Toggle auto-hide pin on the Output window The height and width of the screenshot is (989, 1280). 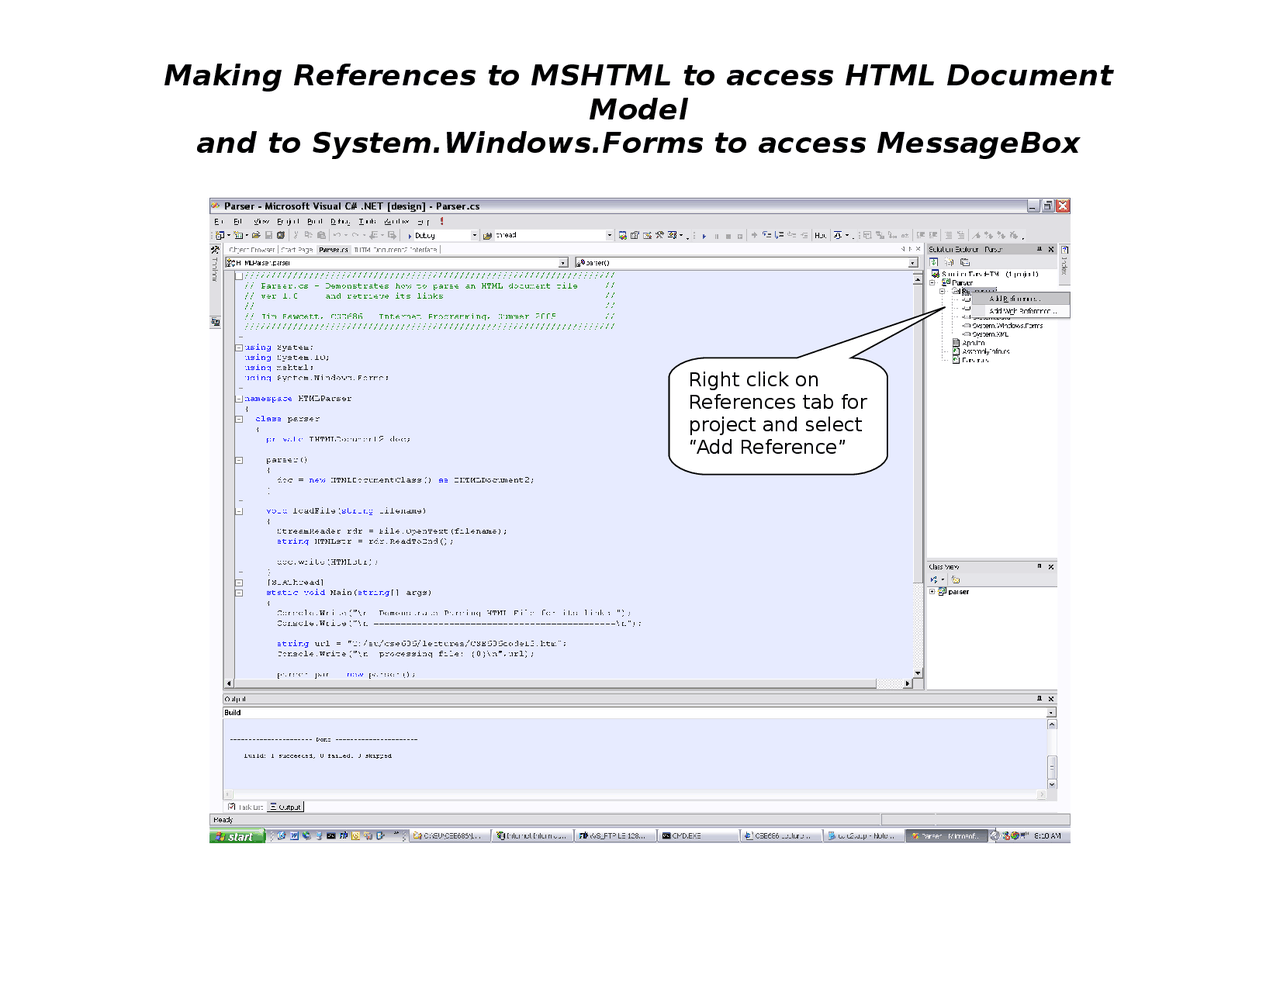pyautogui.click(x=1039, y=698)
